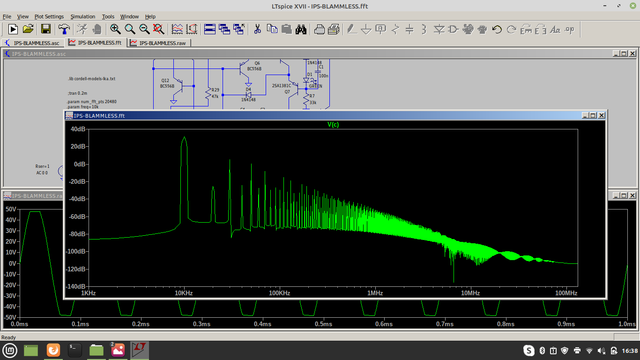The width and height of the screenshot is (640, 360).
Task: Click the Pick Visible Traces icon
Action: [x=177, y=29]
